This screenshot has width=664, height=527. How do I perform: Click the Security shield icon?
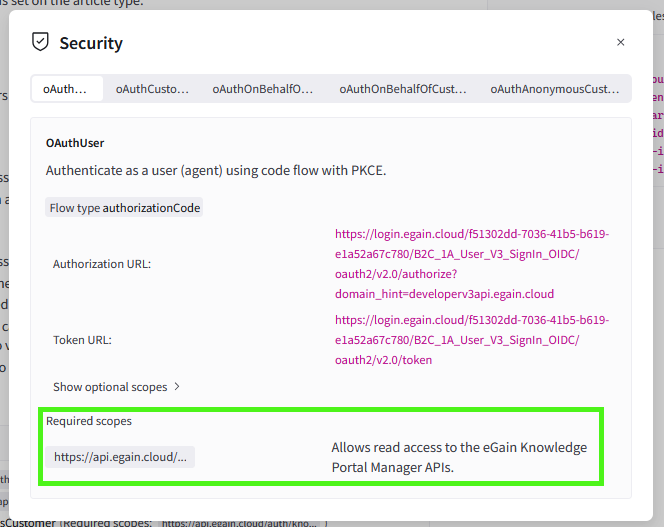40,42
